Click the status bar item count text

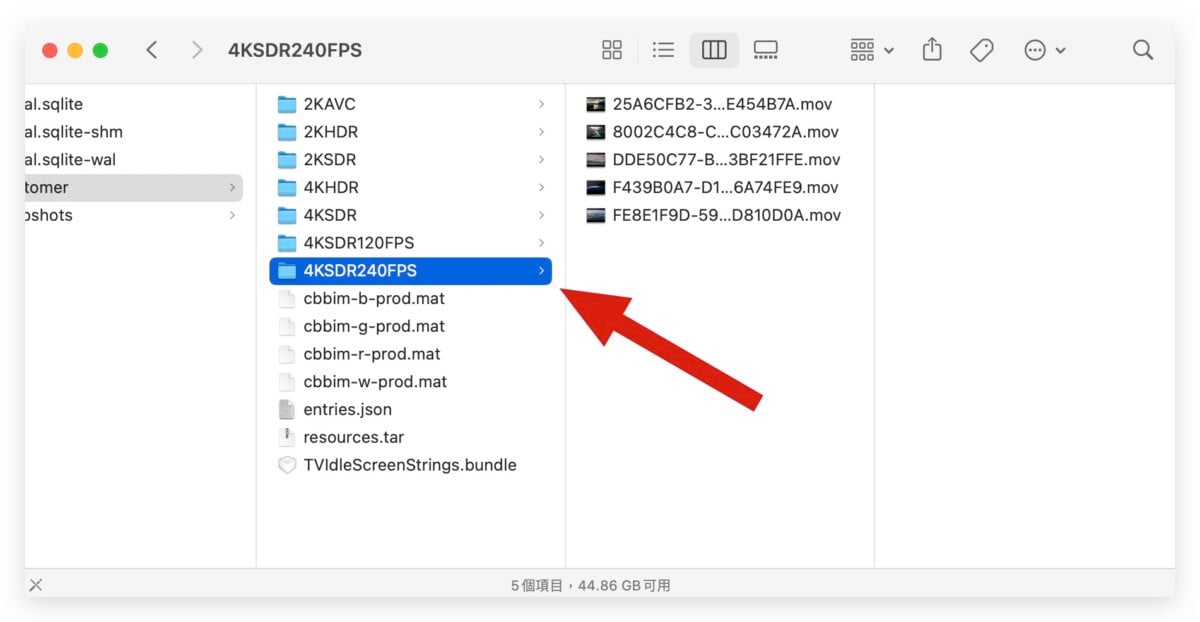tap(590, 585)
